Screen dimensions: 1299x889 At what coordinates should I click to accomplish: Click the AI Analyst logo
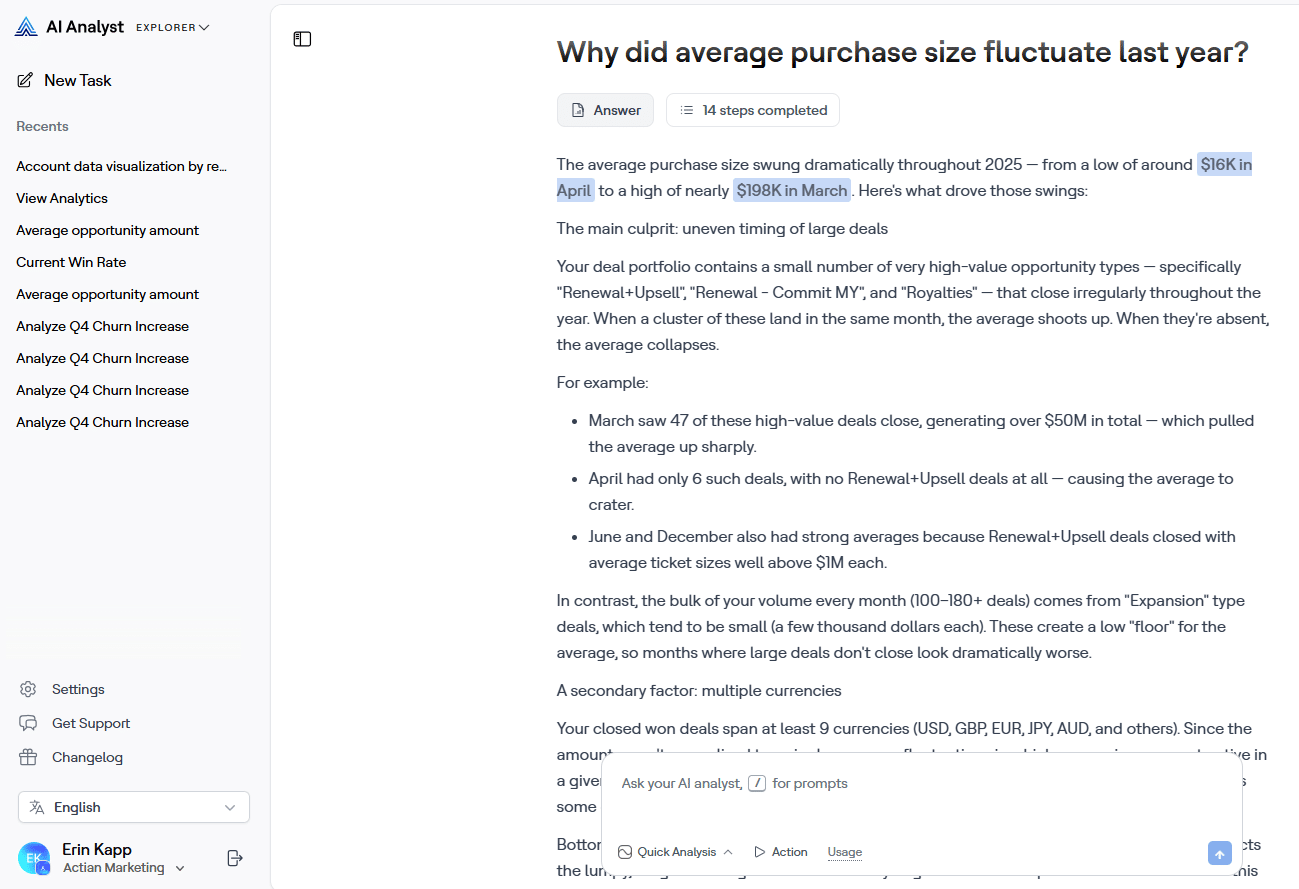tap(26, 27)
